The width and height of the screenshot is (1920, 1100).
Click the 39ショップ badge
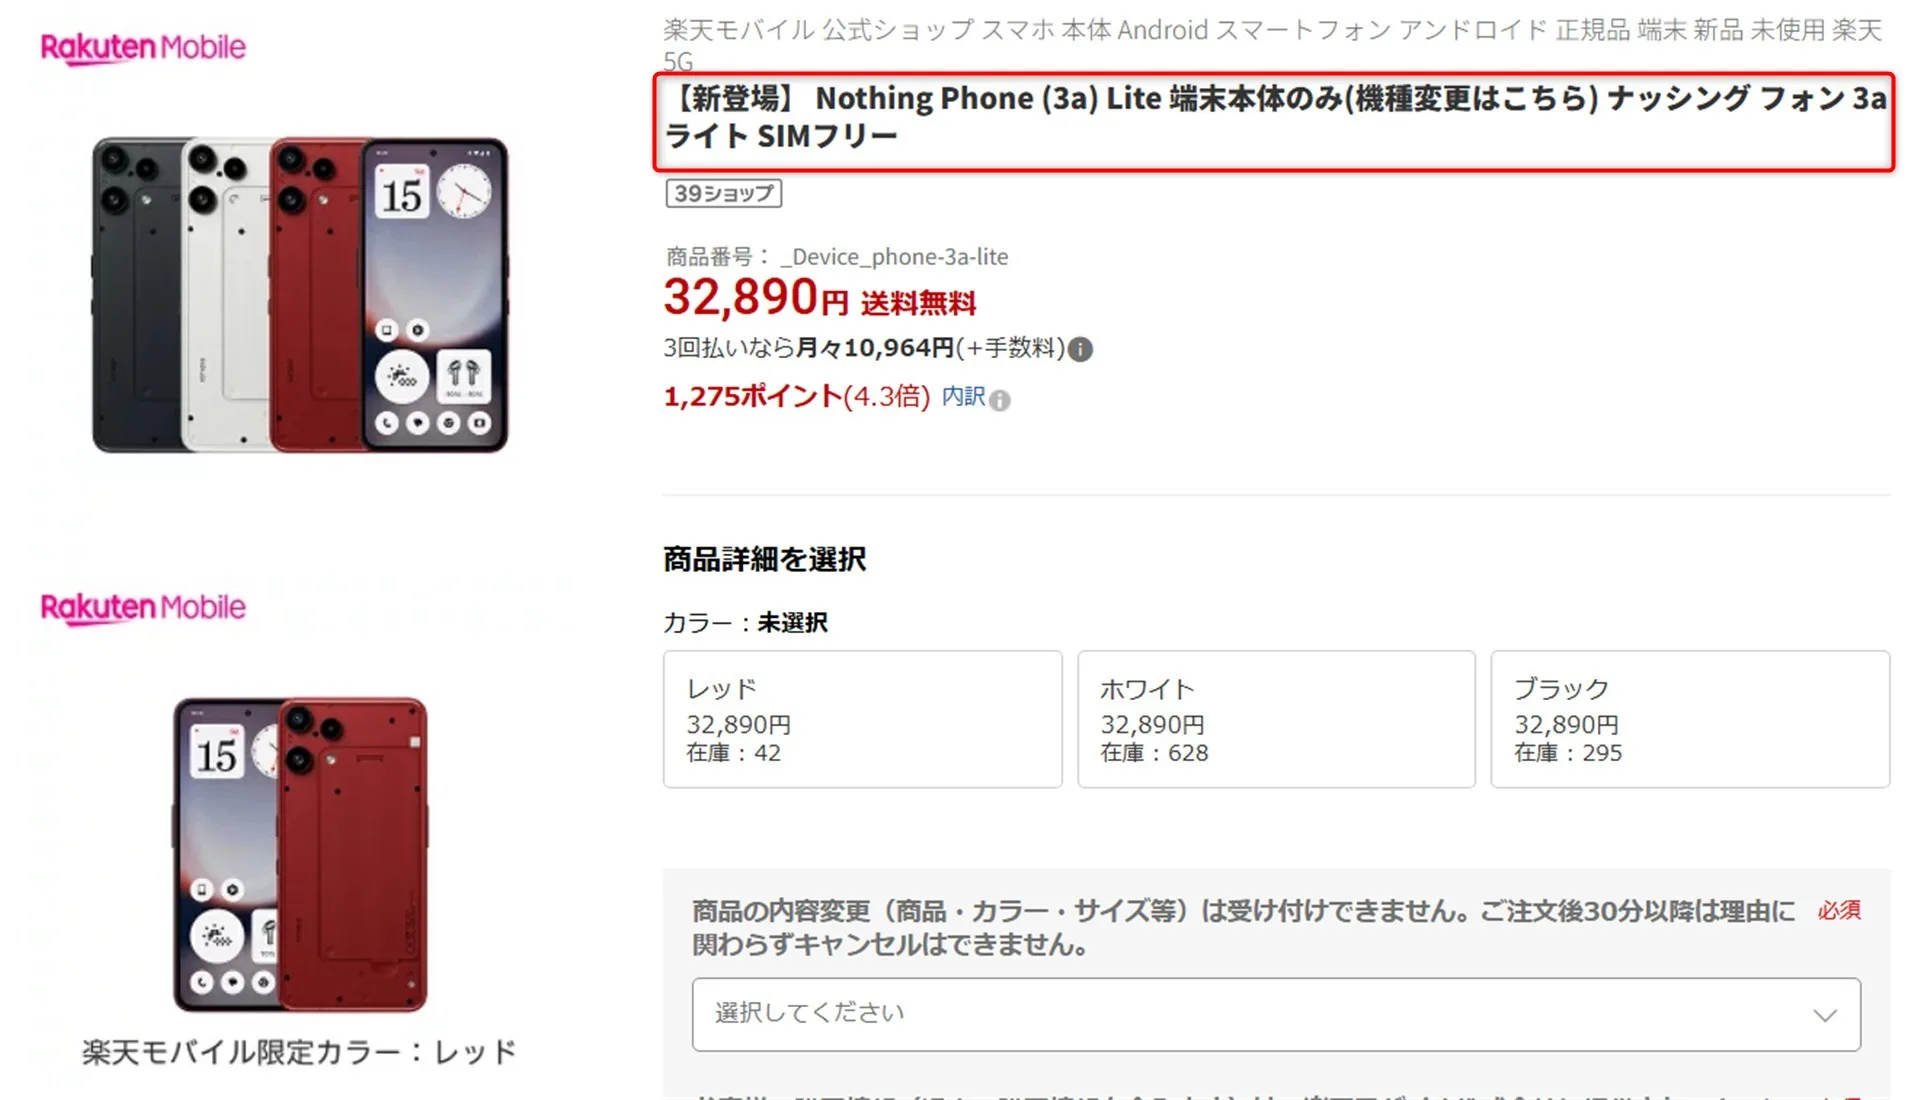(x=724, y=193)
